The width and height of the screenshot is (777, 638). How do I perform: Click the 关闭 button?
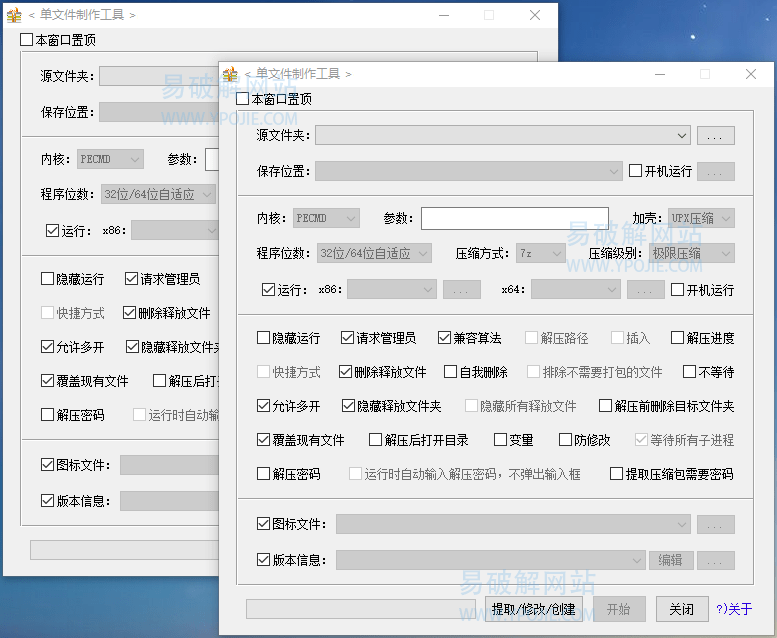[682, 609]
